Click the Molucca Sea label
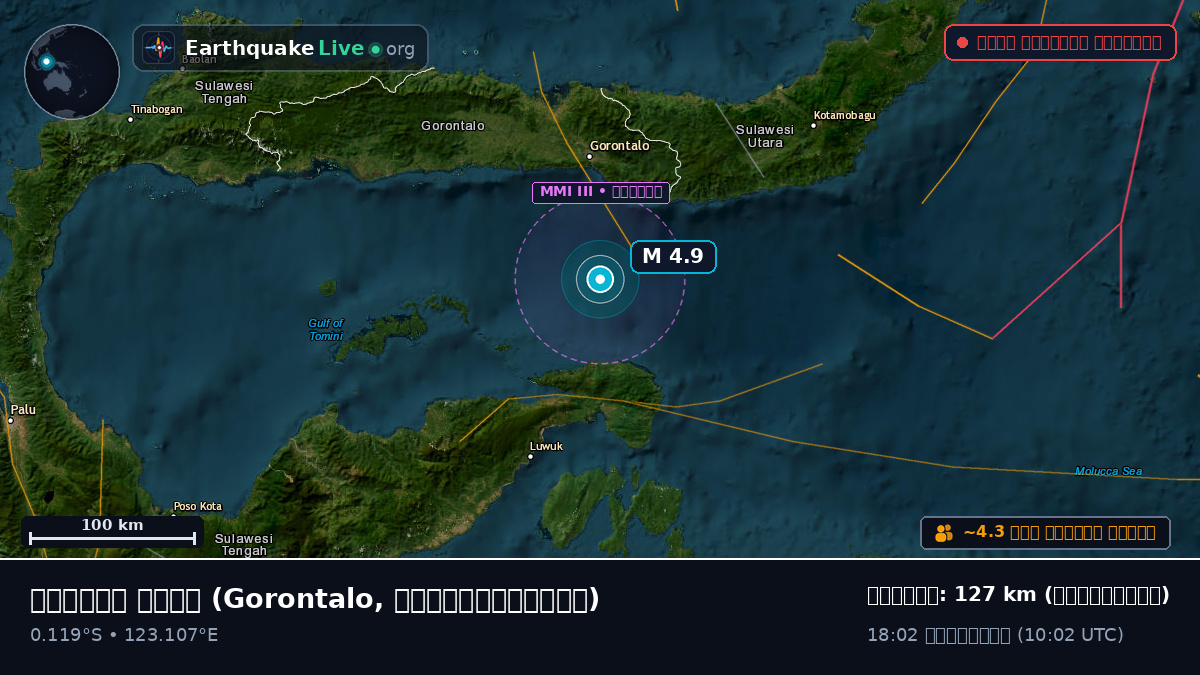Viewport: 1200px width, 675px height. coord(1108,472)
